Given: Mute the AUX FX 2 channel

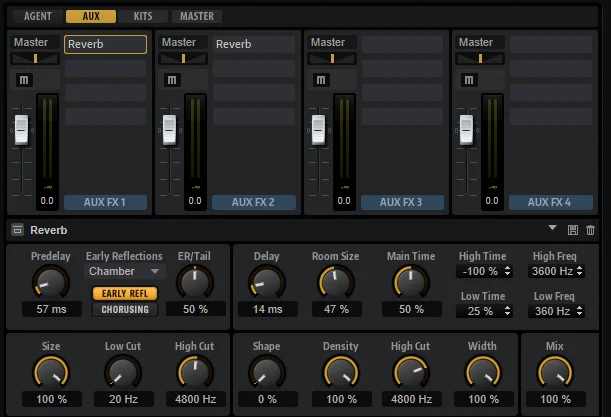Looking at the screenshot, I should 172,80.
